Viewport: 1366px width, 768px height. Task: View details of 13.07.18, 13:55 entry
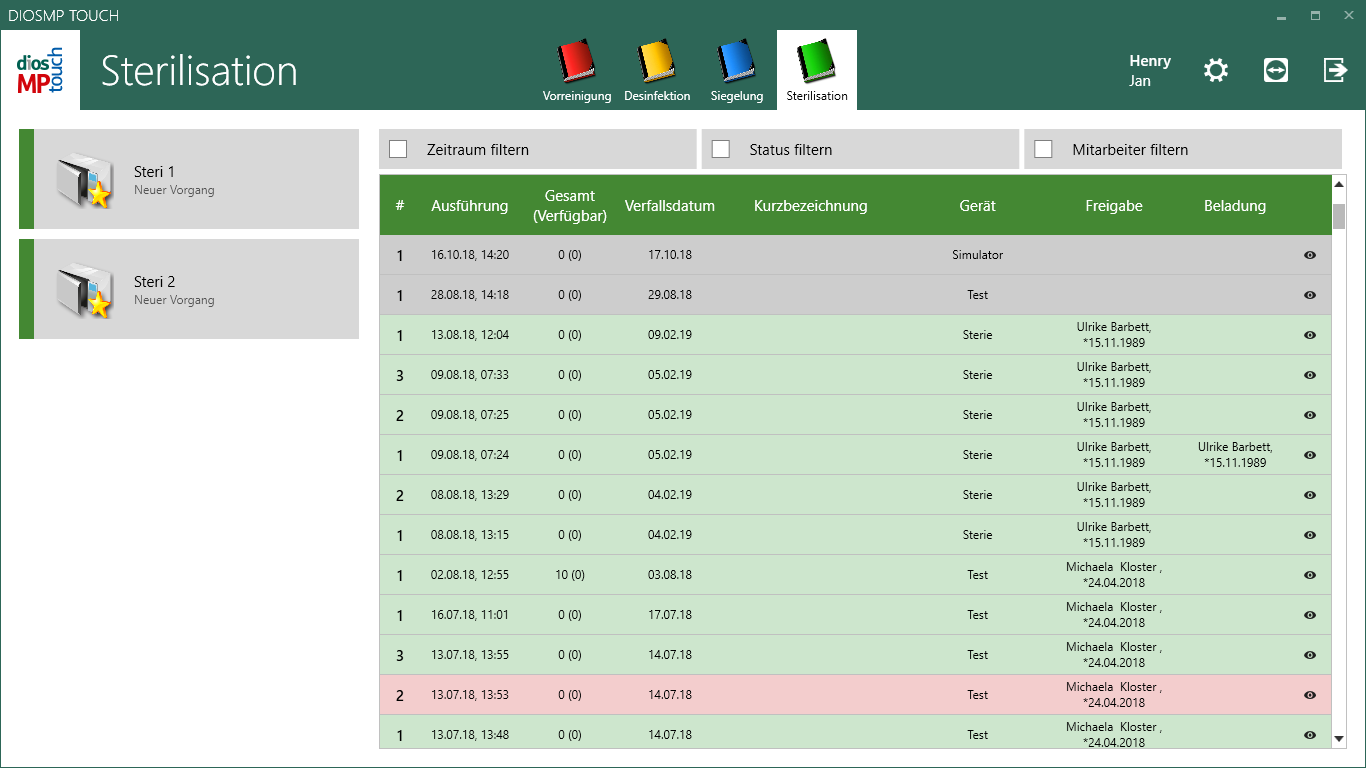tap(1310, 655)
